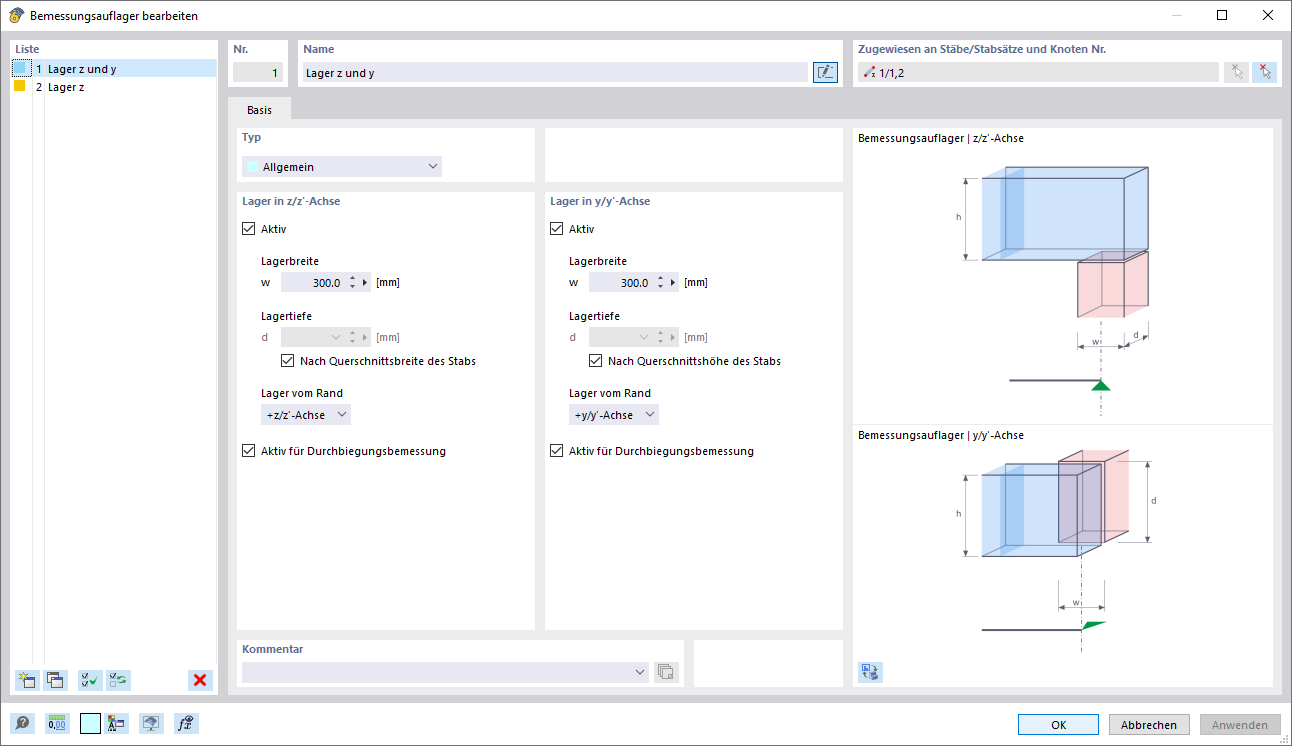1292x746 pixels.
Task: Maximize the dialog window
Action: (1222, 15)
